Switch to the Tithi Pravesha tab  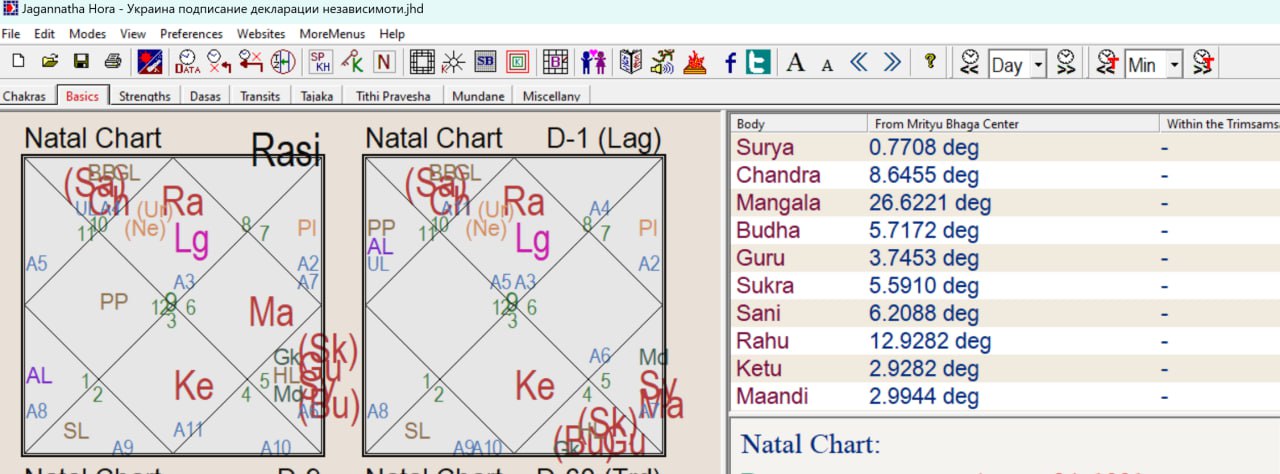point(393,96)
